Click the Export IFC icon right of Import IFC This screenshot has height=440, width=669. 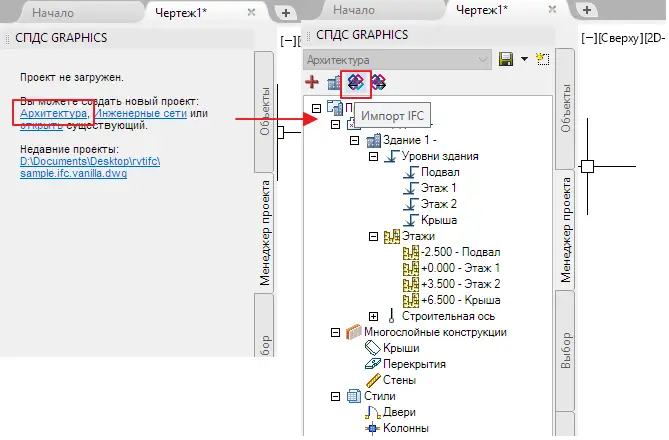coord(378,82)
